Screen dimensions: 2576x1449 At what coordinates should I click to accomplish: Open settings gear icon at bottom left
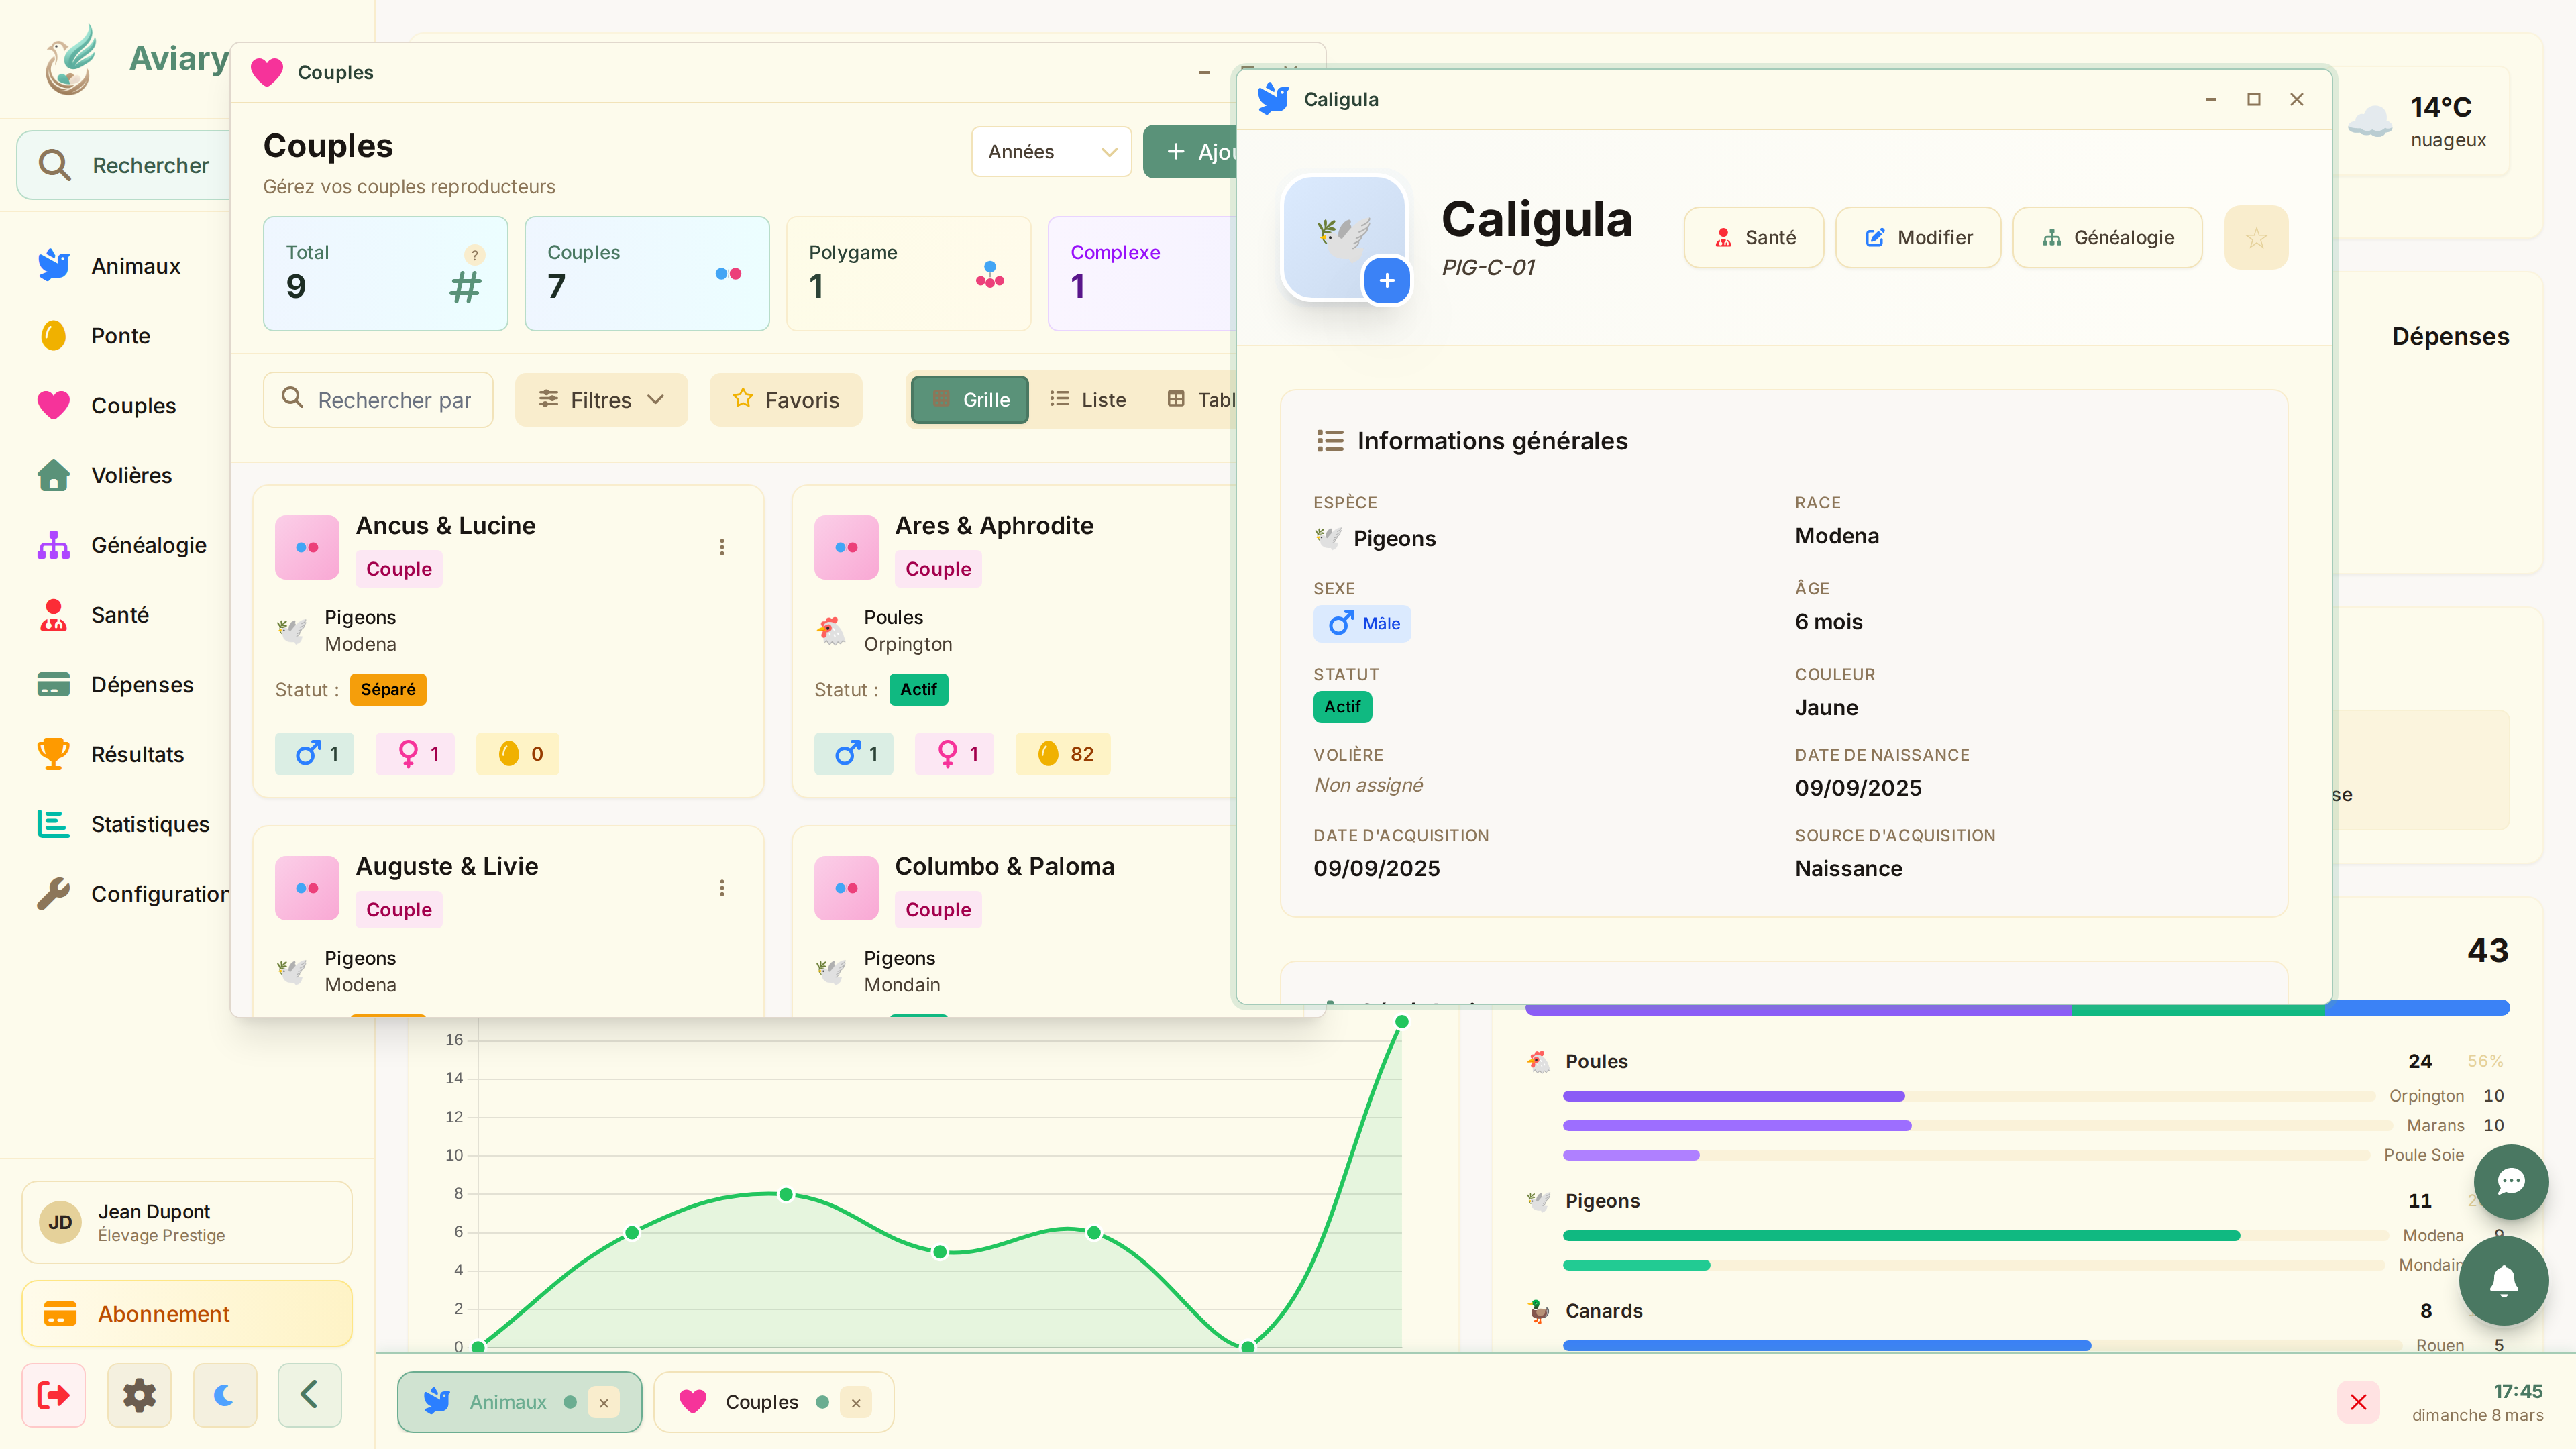click(x=139, y=1395)
